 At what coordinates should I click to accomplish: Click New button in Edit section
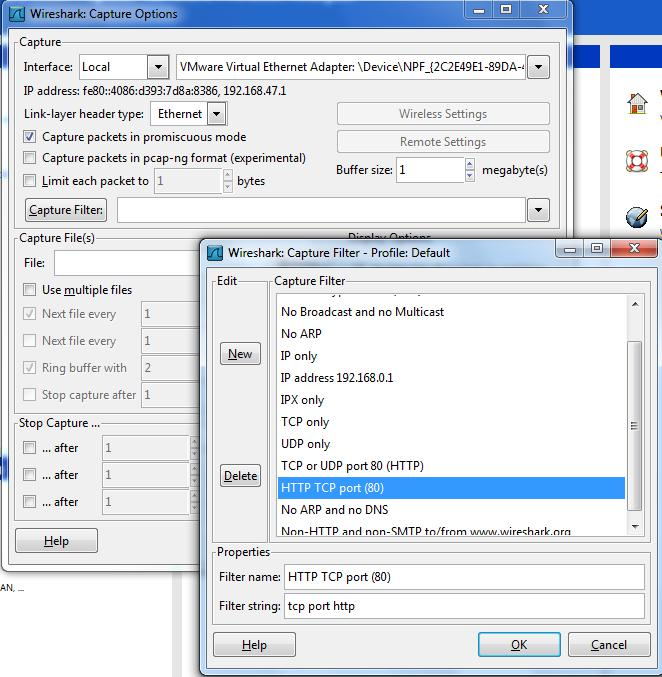pyautogui.click(x=240, y=354)
